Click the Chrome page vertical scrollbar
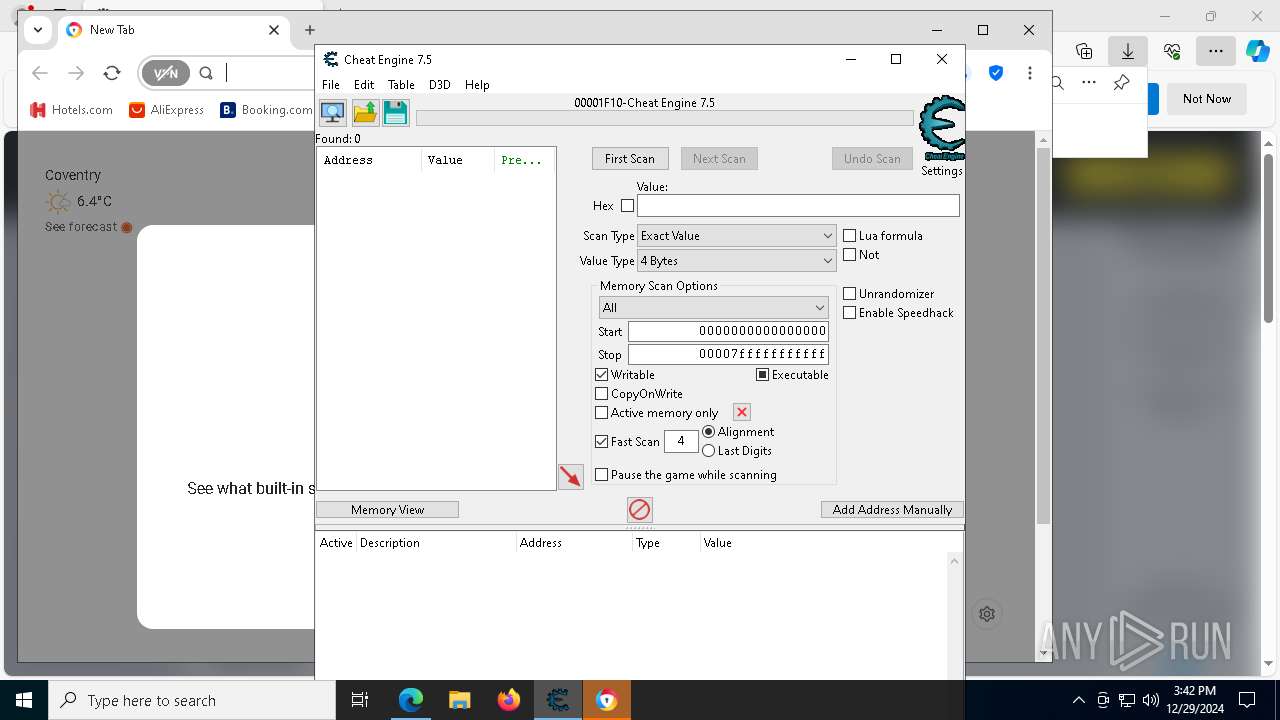1280x720 pixels. pyautogui.click(x=1043, y=337)
